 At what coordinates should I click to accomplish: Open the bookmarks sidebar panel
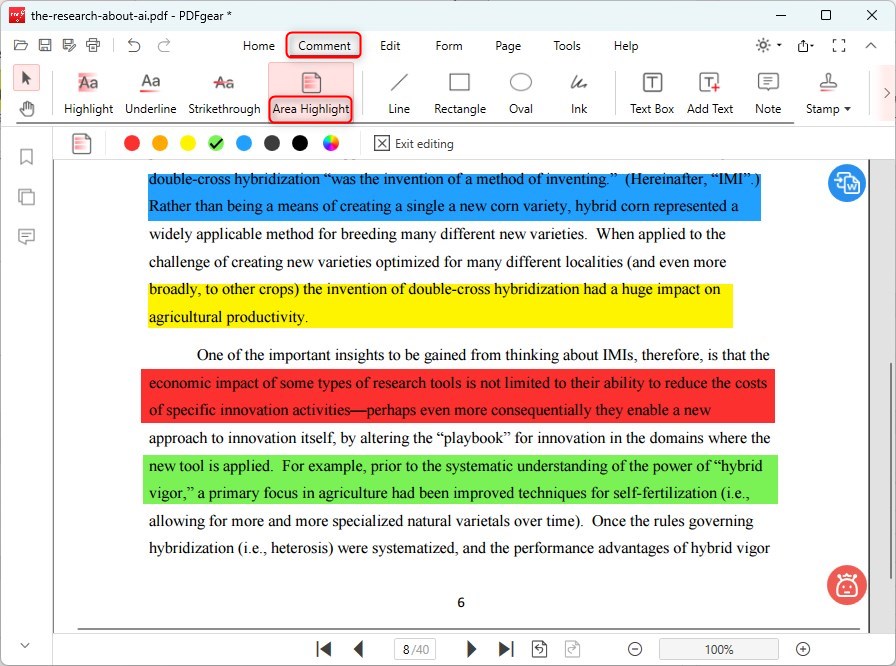click(x=26, y=157)
